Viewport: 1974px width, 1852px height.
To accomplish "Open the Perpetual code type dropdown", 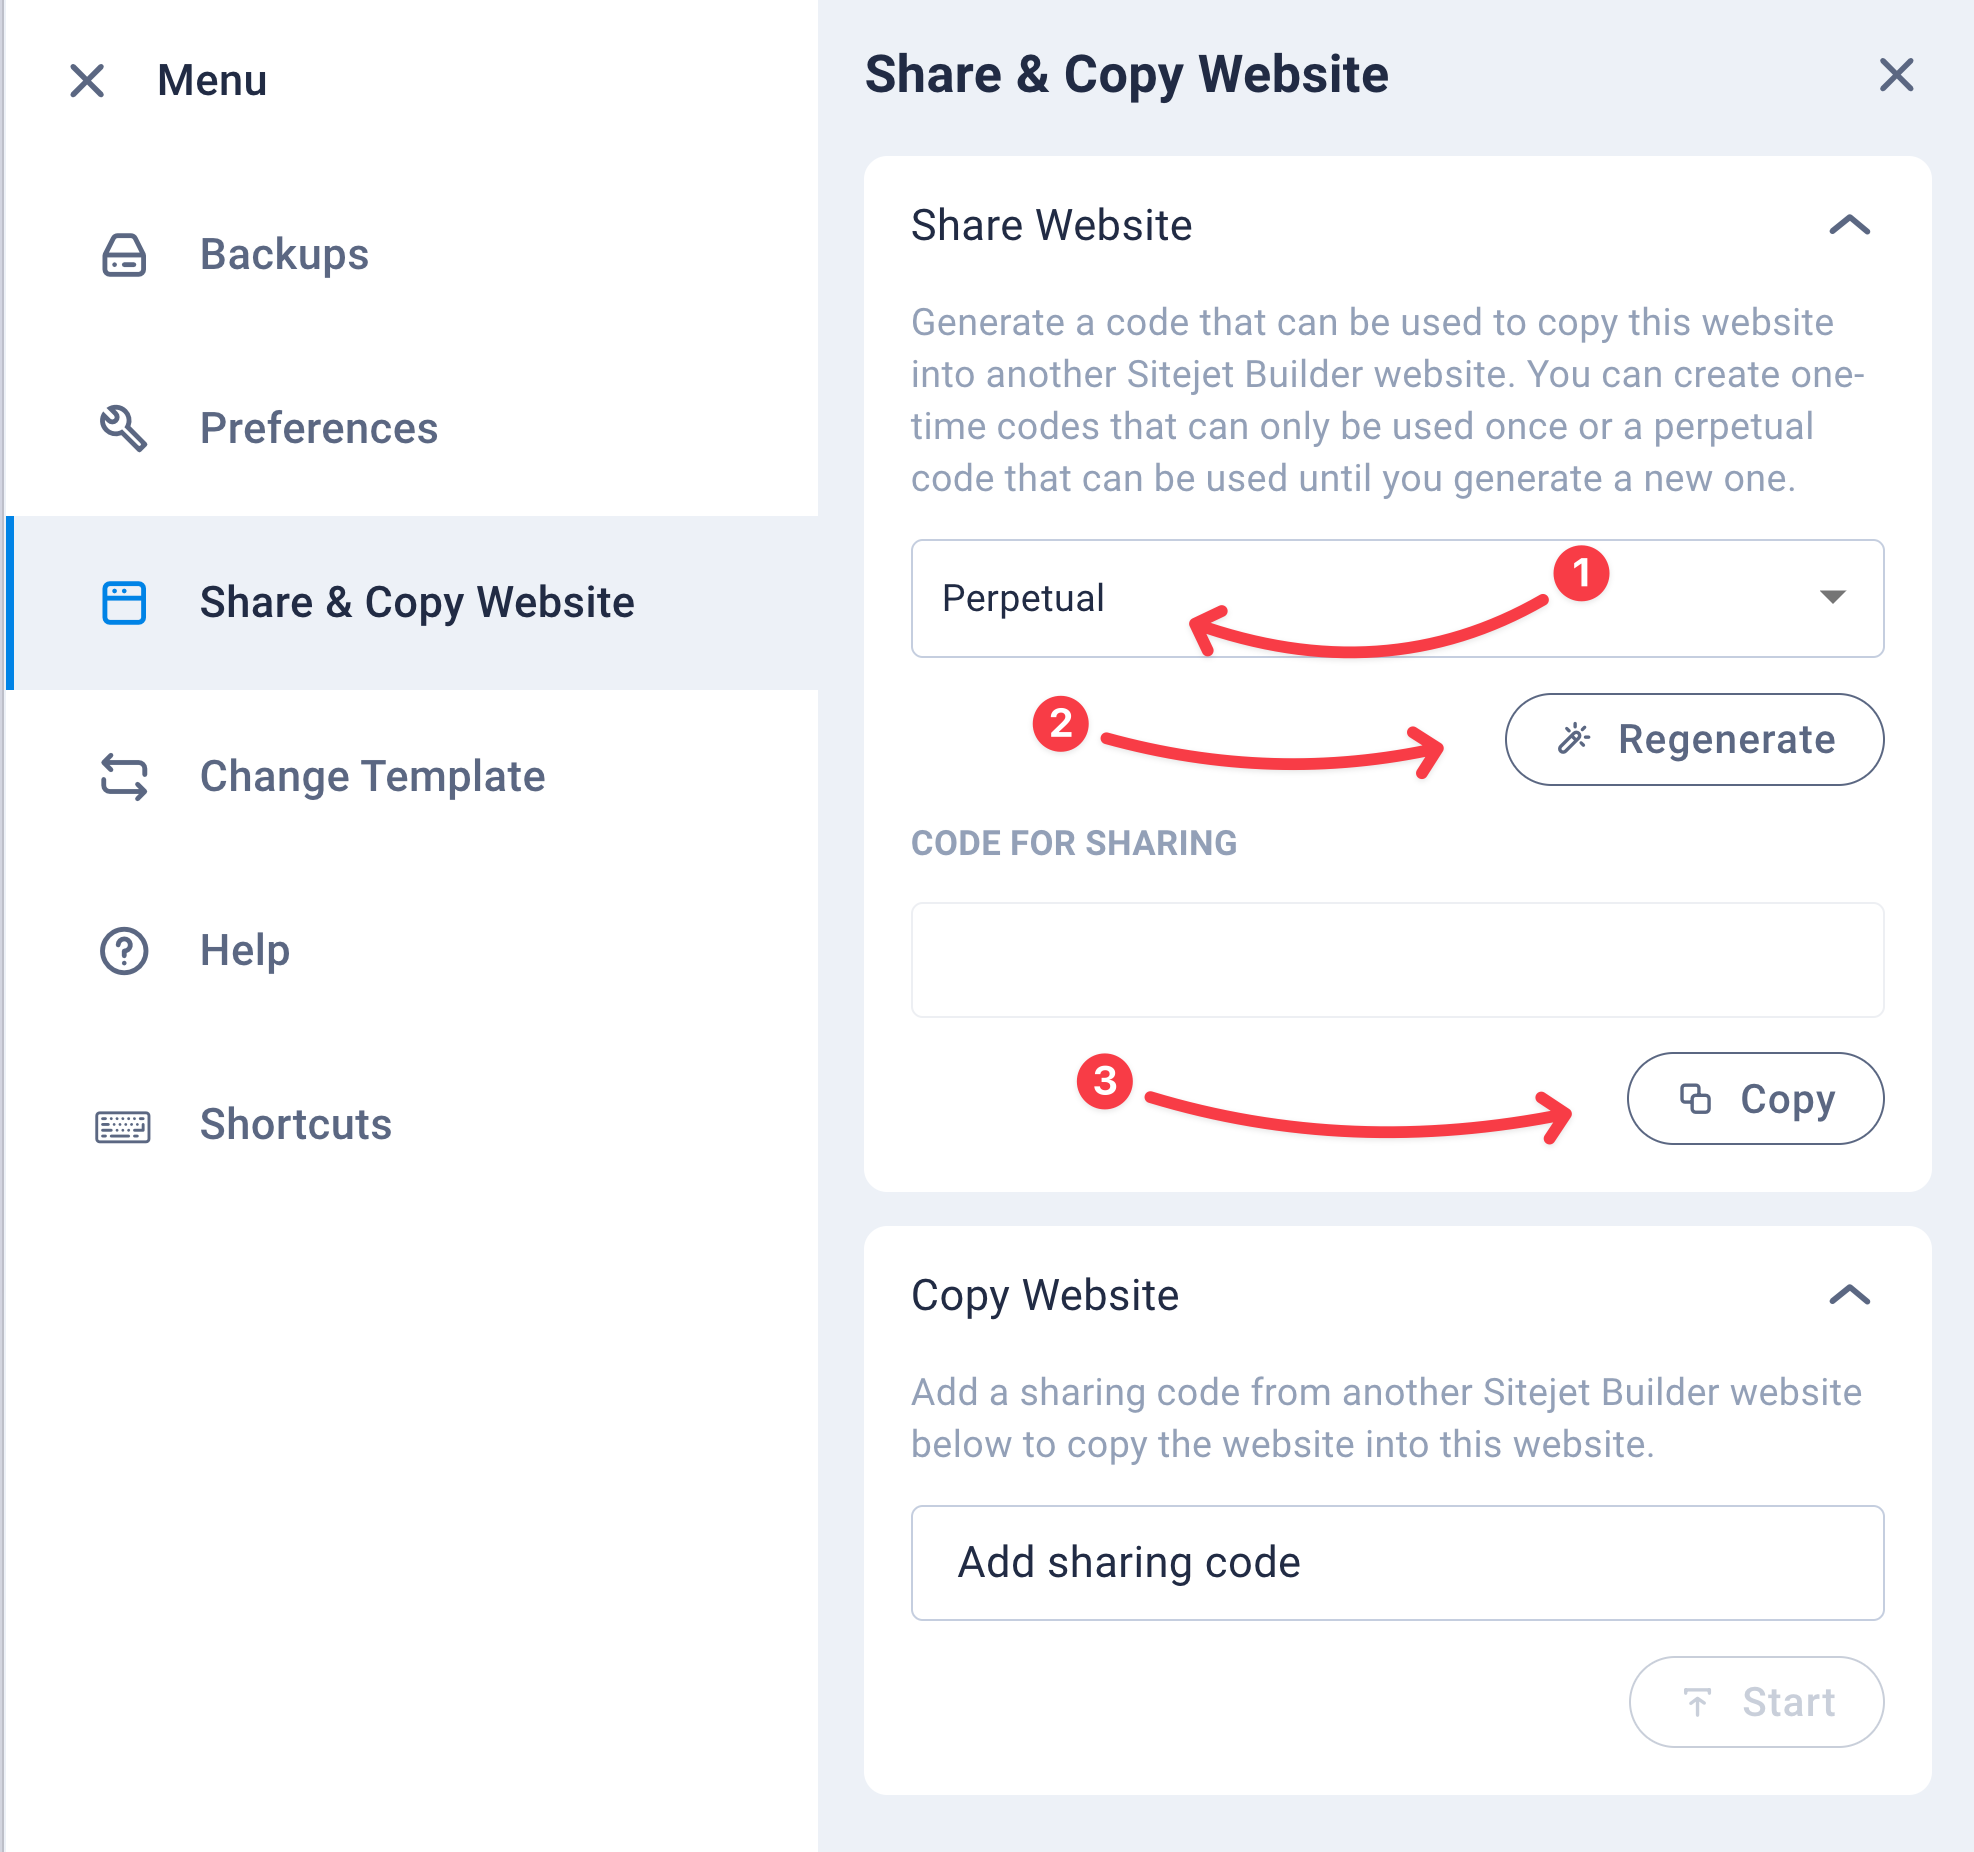I will tap(1397, 598).
